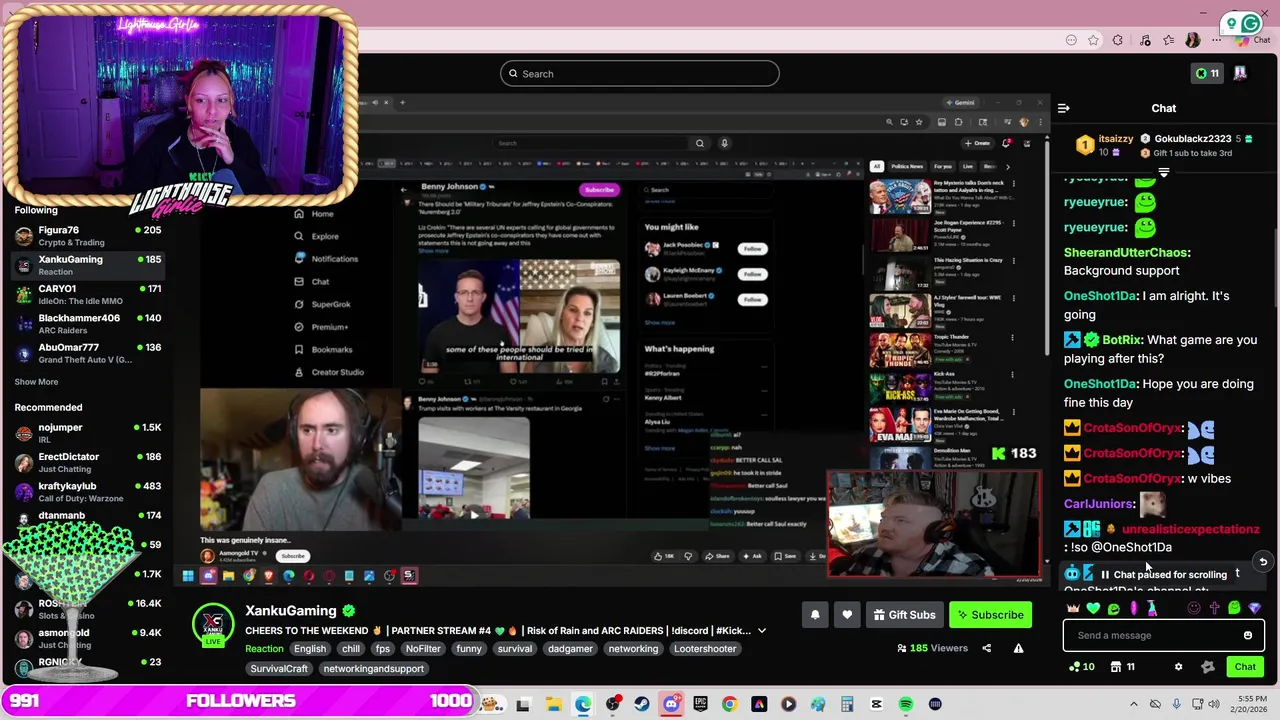
Task: Open Figura76 channel in Following list
Action: (88, 236)
